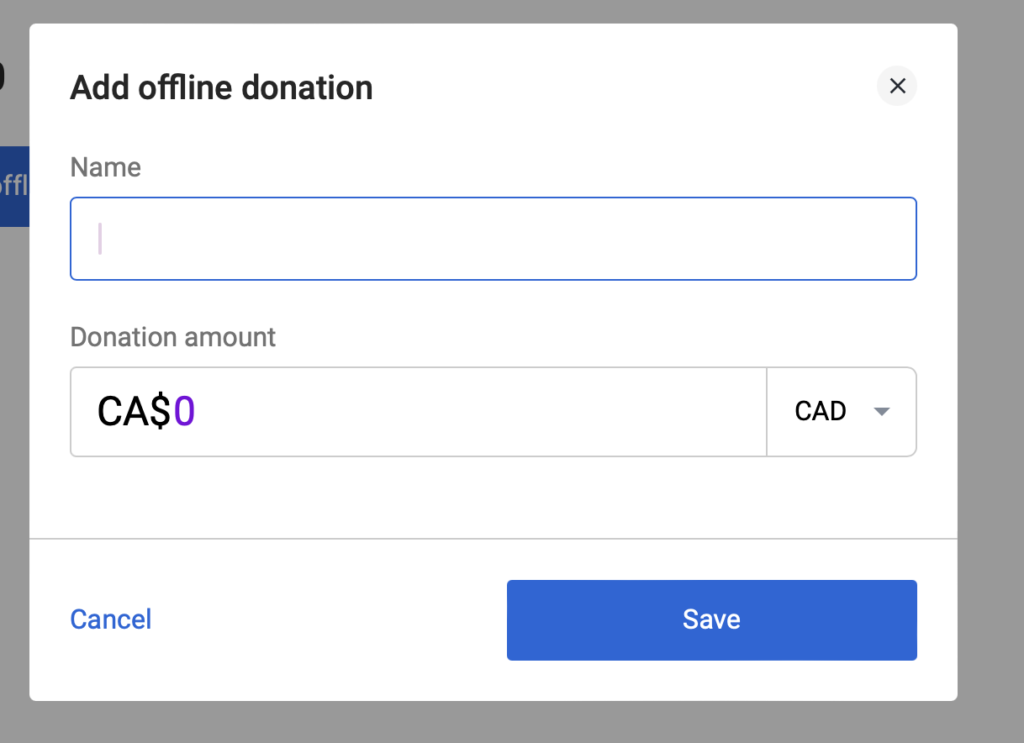This screenshot has height=743, width=1024.
Task: Click the partial "0" text behind dialog
Action: [3, 76]
